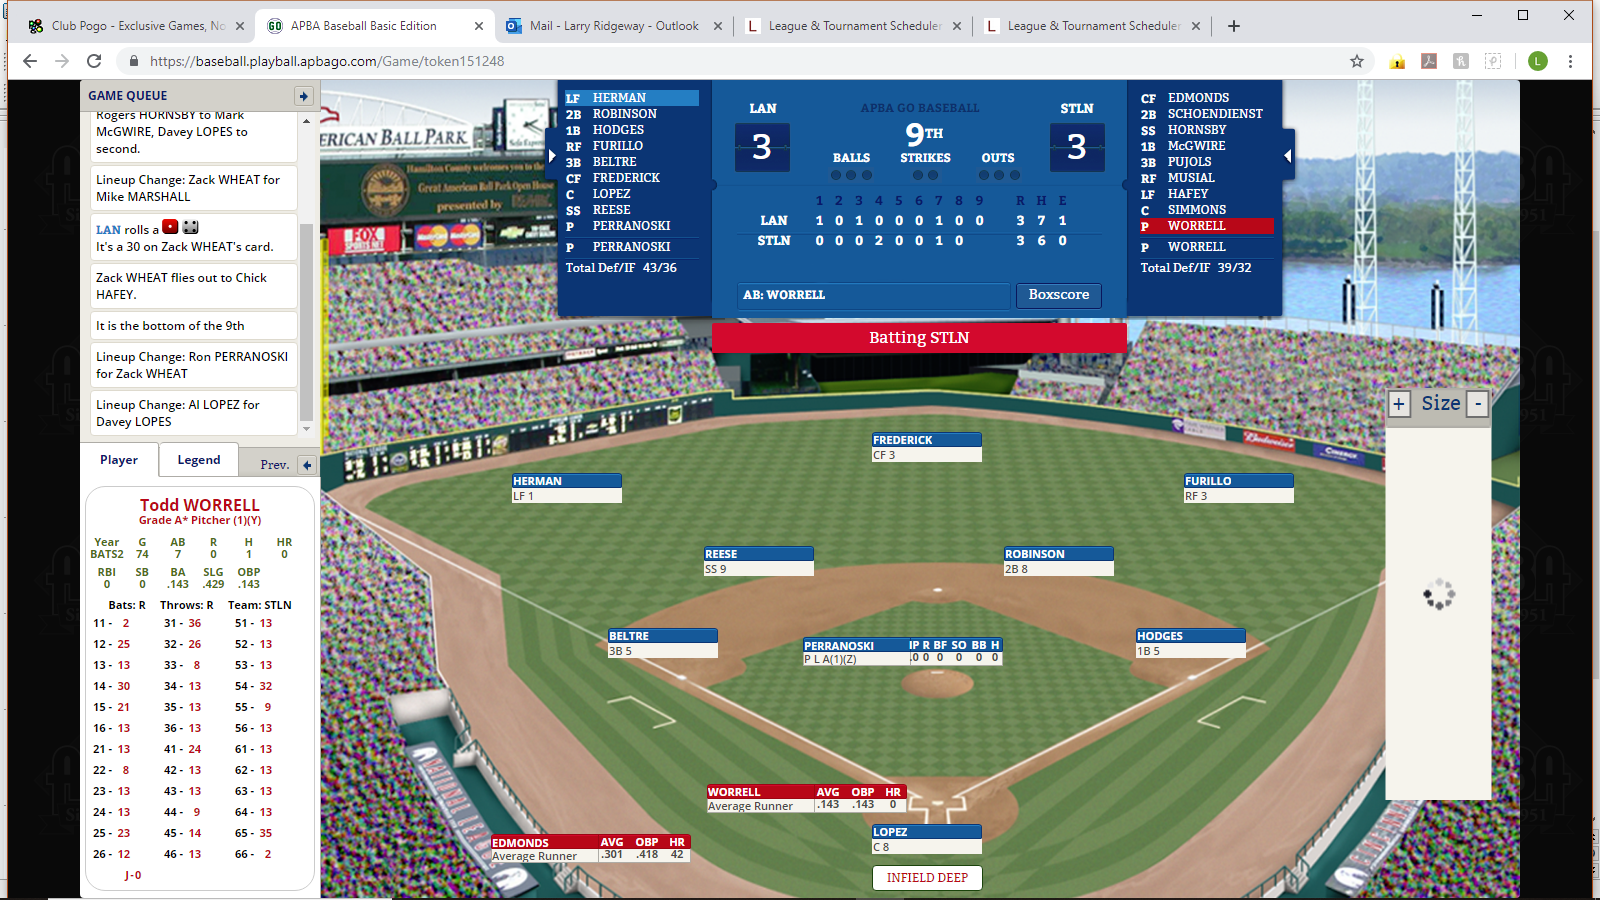This screenshot has height=900, width=1600.
Task: Click the WORRELL batter card
Action: click(806, 798)
